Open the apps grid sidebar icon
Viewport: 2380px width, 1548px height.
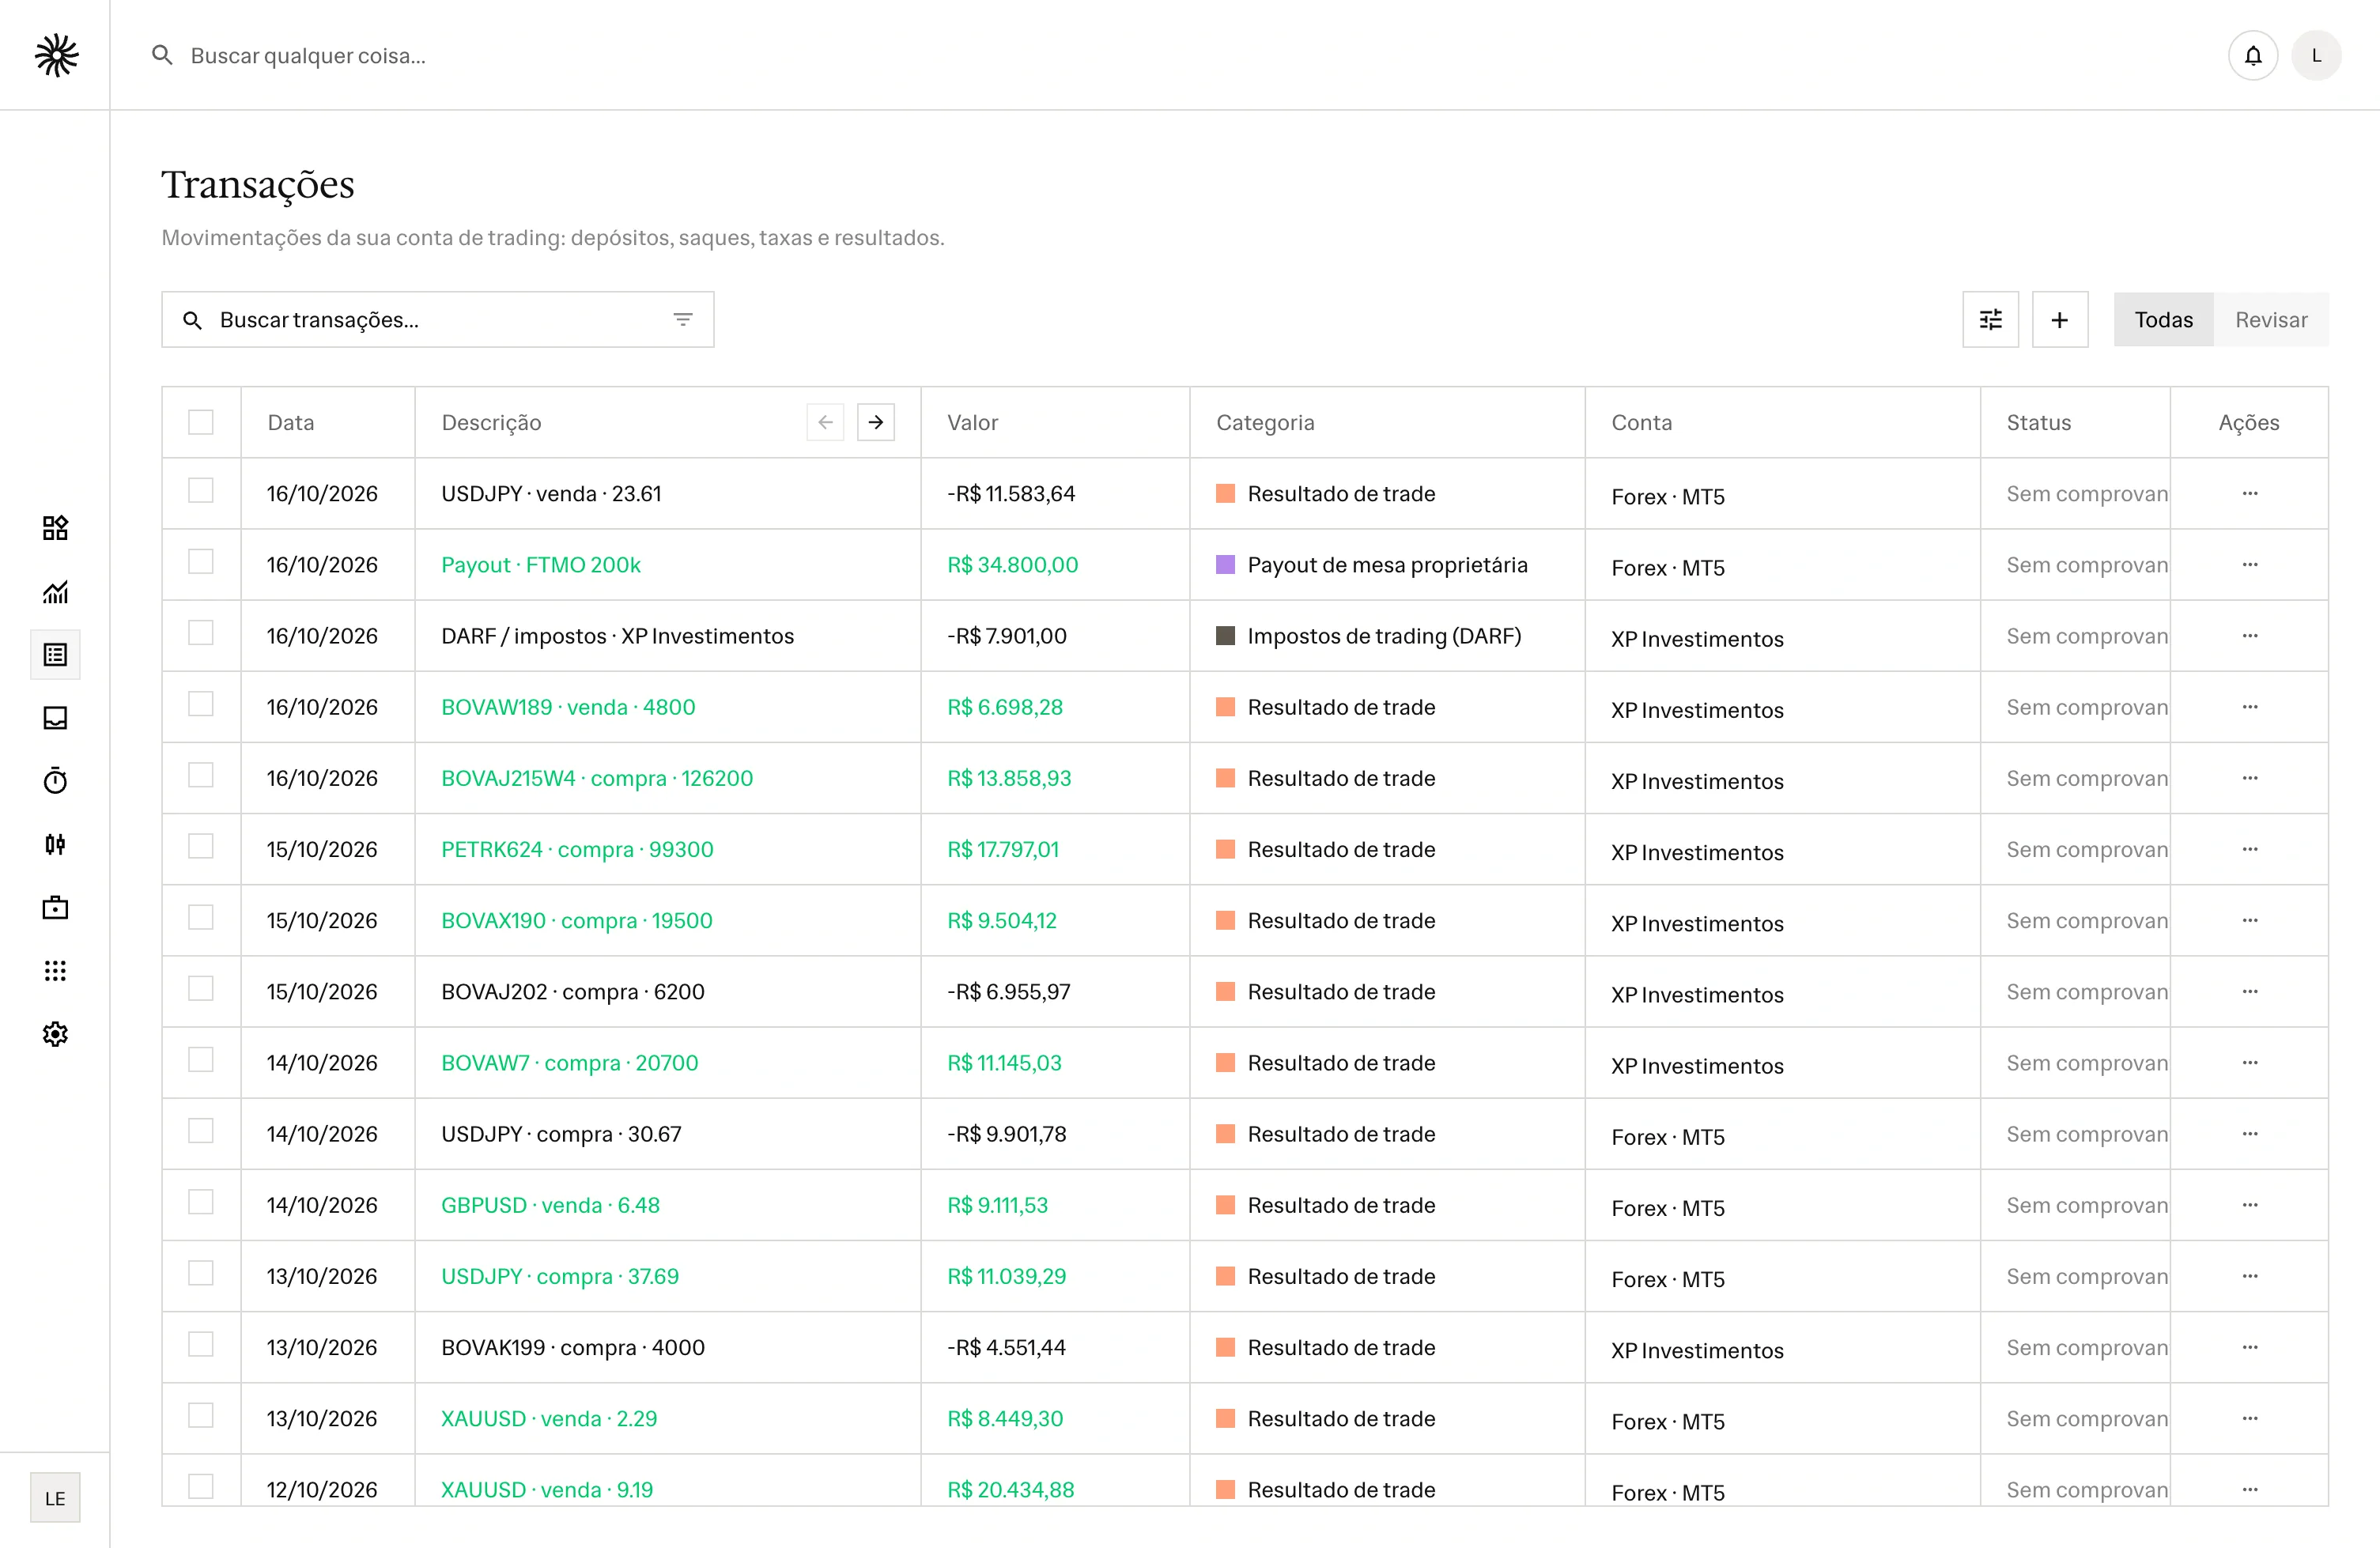55,971
